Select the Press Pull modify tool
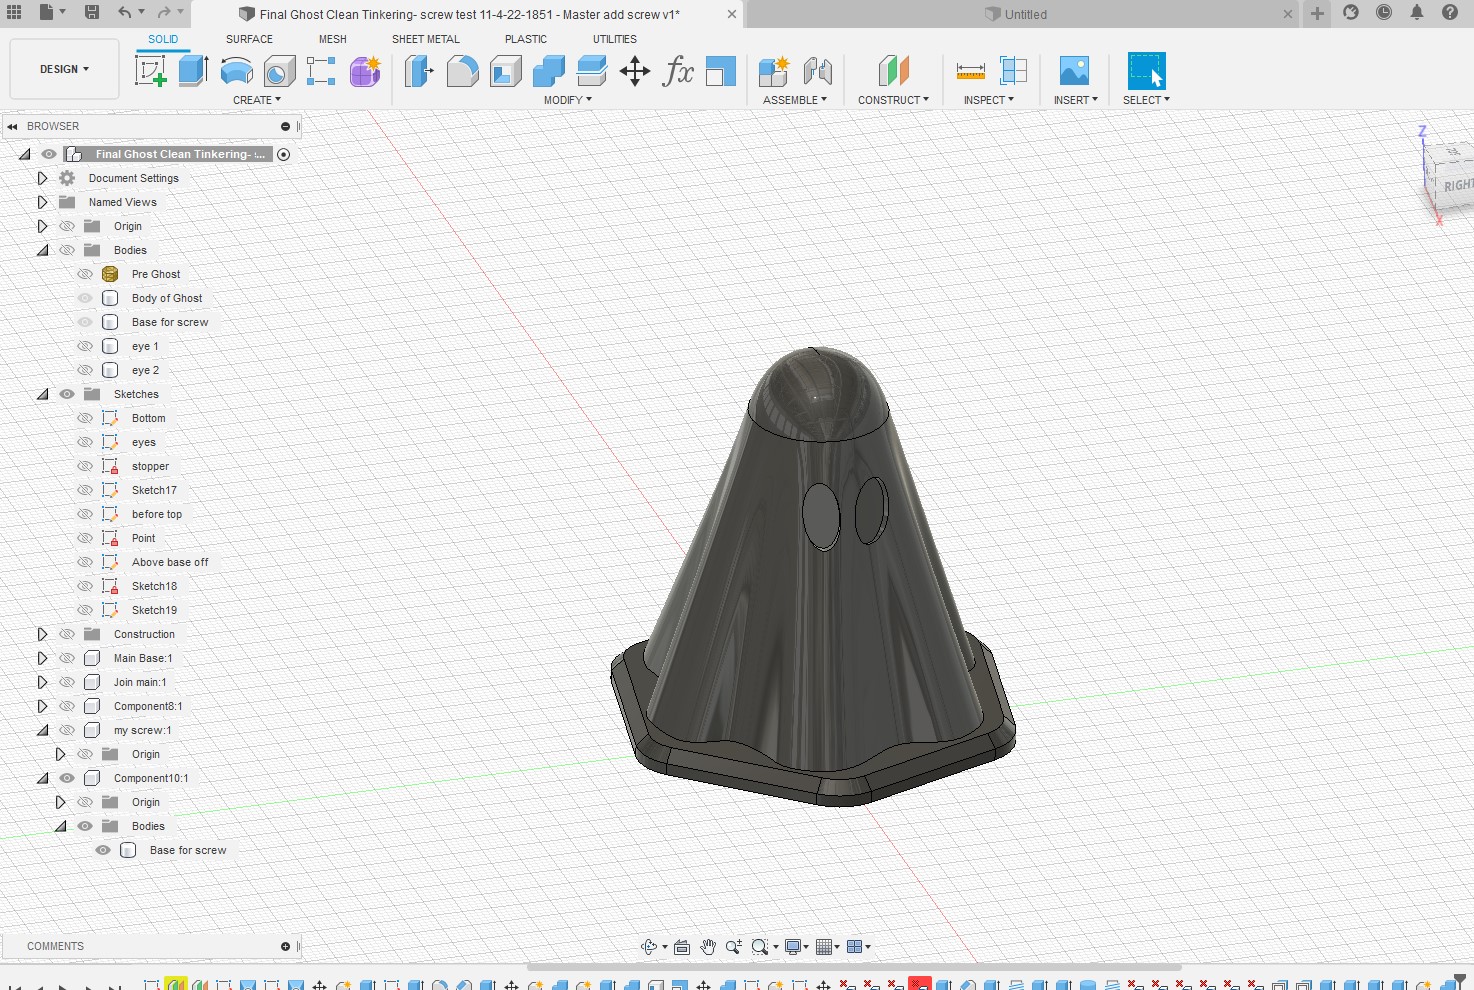Image resolution: width=1474 pixels, height=990 pixels. pos(418,71)
